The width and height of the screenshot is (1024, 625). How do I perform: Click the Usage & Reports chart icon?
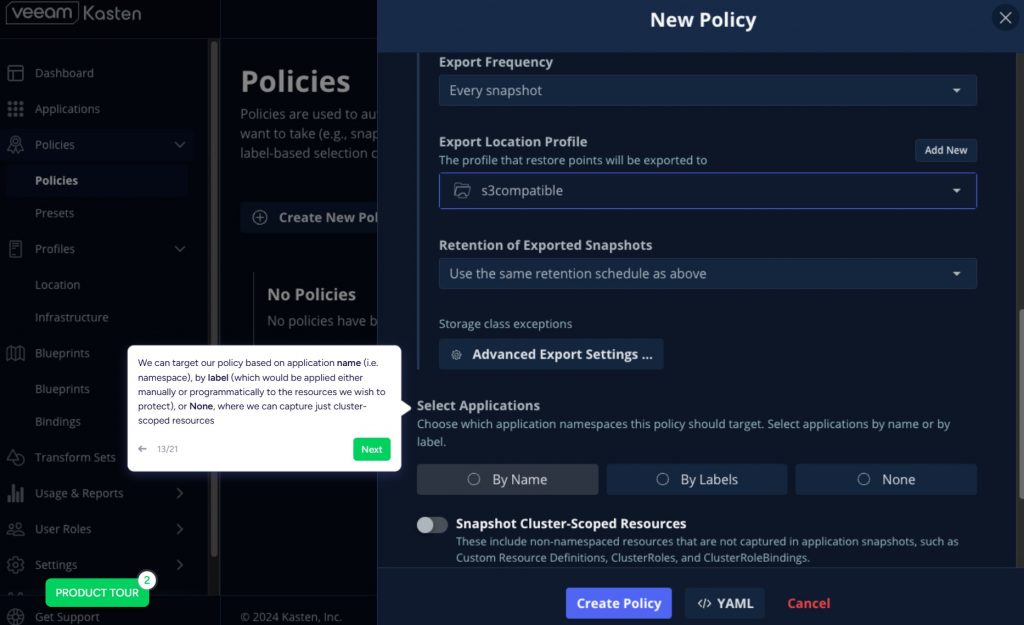click(16, 493)
